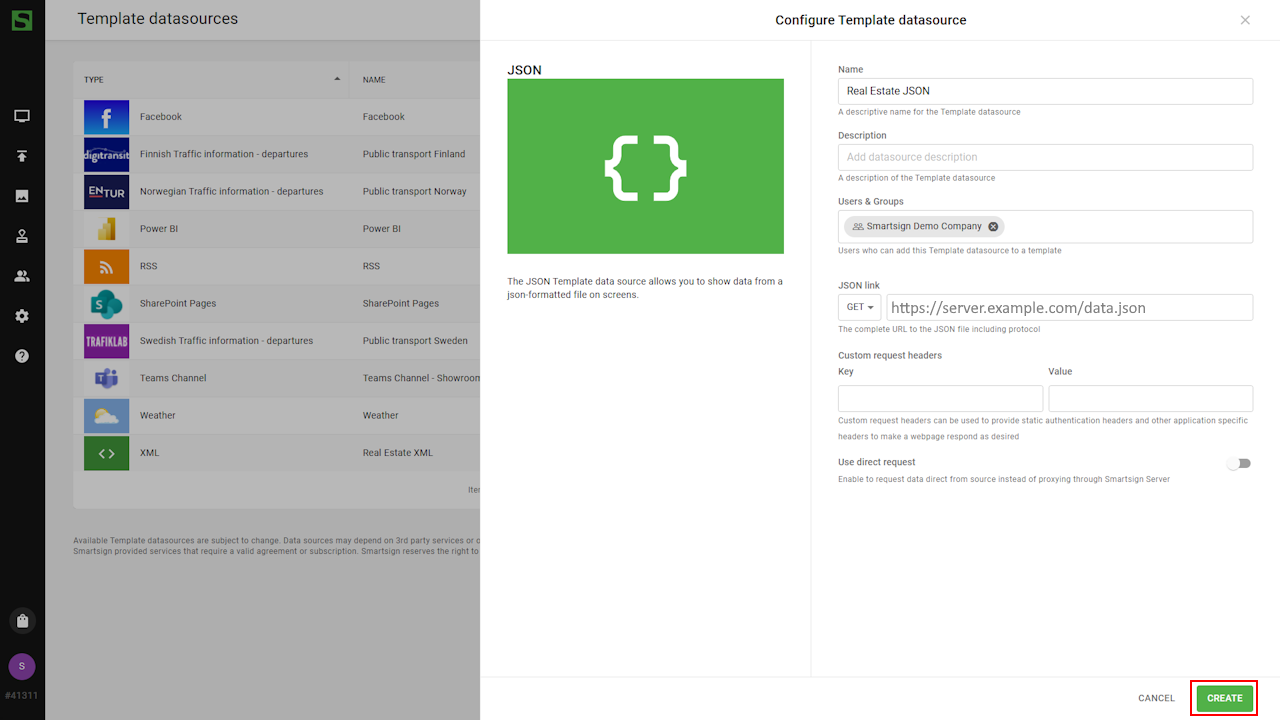Open the Users people icon in the sidebar
The image size is (1280, 720).
coord(22,276)
